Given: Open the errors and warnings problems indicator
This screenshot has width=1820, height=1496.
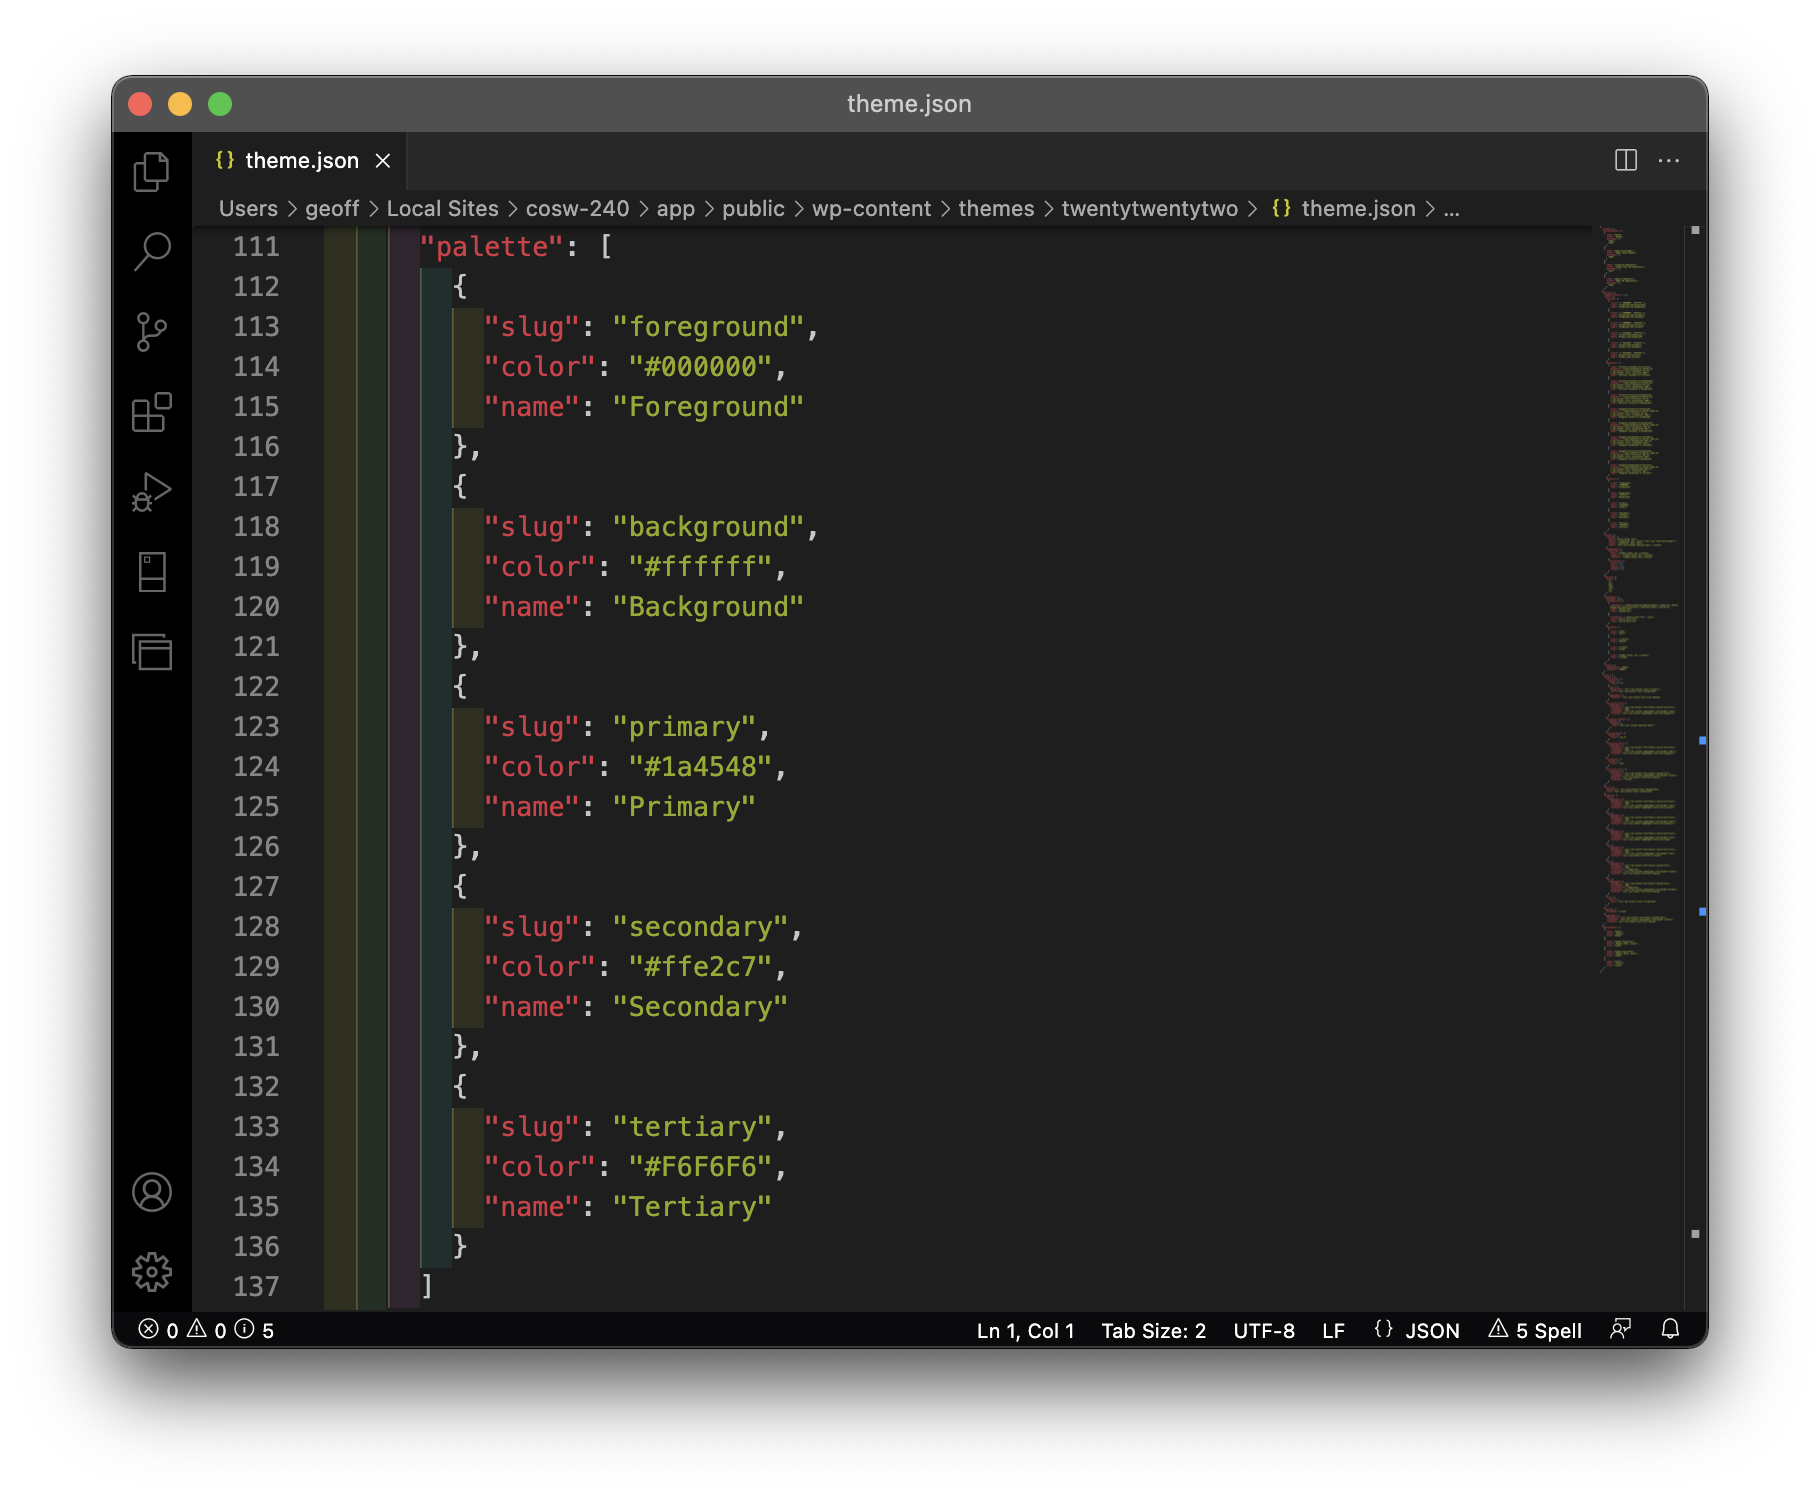Looking at the screenshot, I should click(x=206, y=1330).
